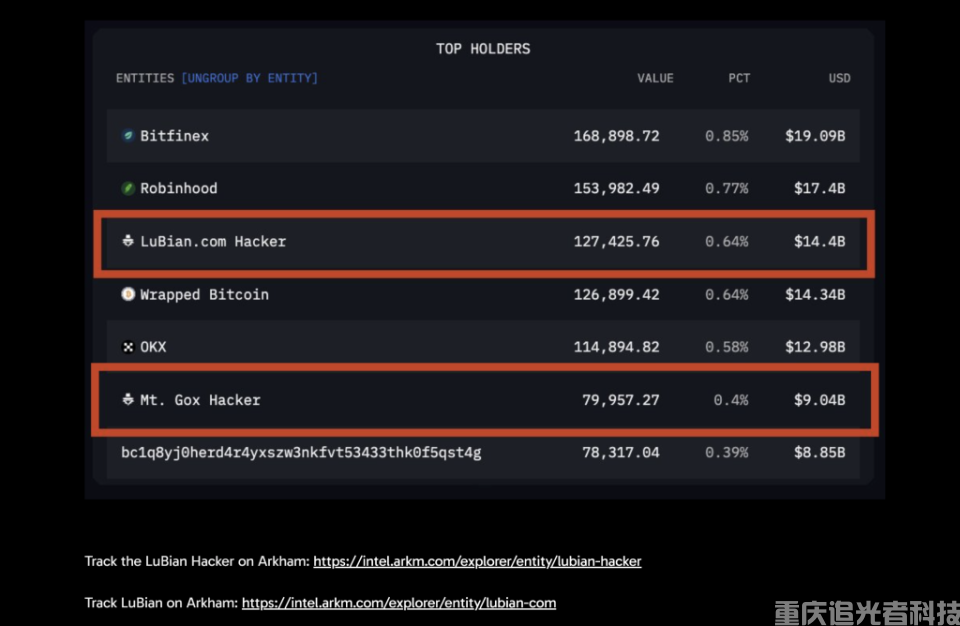Sort holders by VALUE column header
960x626 pixels.
[655, 78]
